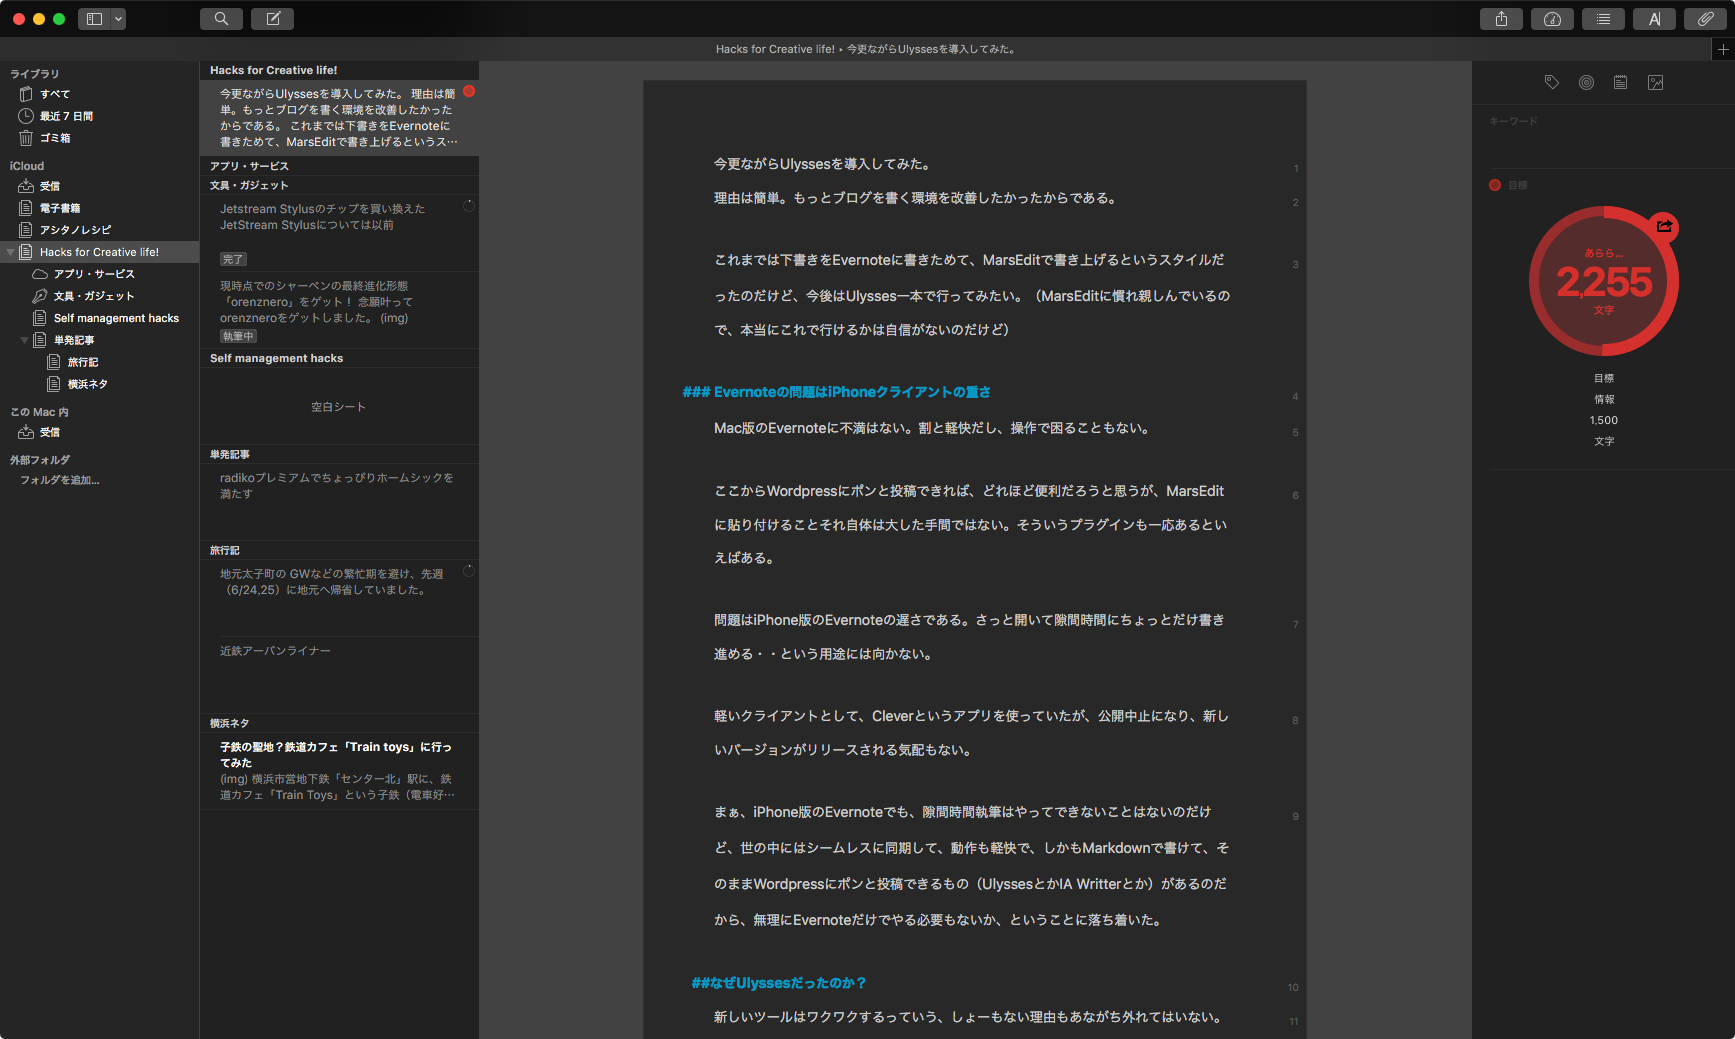
Task: Open the 今更ながらUlyssesを導入してみた sheet
Action: (339, 118)
